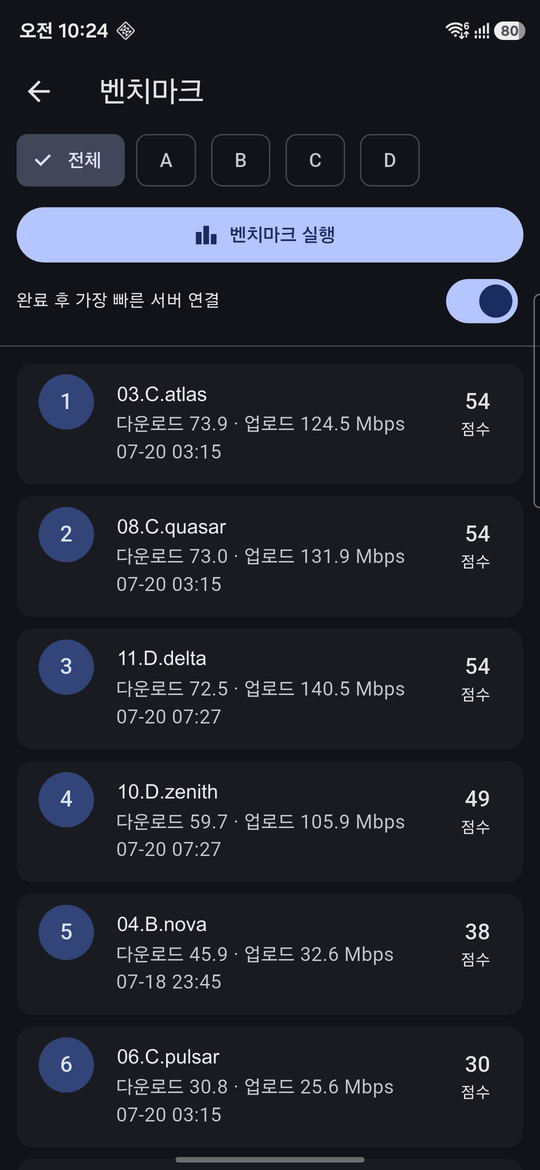
Task: Filter servers by group D
Action: [x=390, y=160]
